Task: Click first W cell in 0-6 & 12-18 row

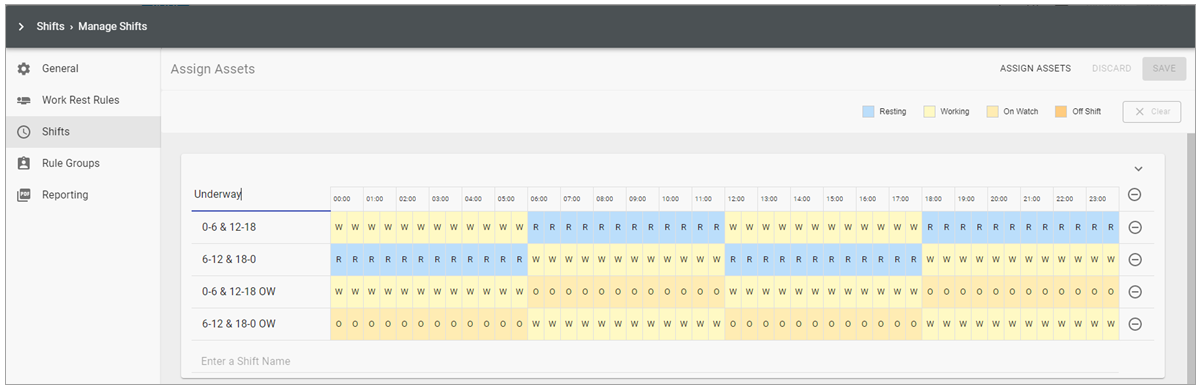Action: (x=339, y=227)
